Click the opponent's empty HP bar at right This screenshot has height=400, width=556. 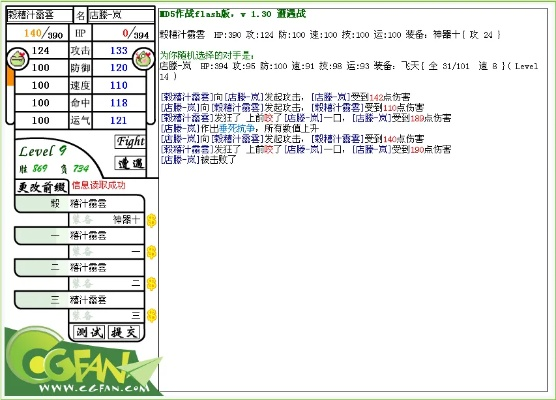[x=151, y=95]
